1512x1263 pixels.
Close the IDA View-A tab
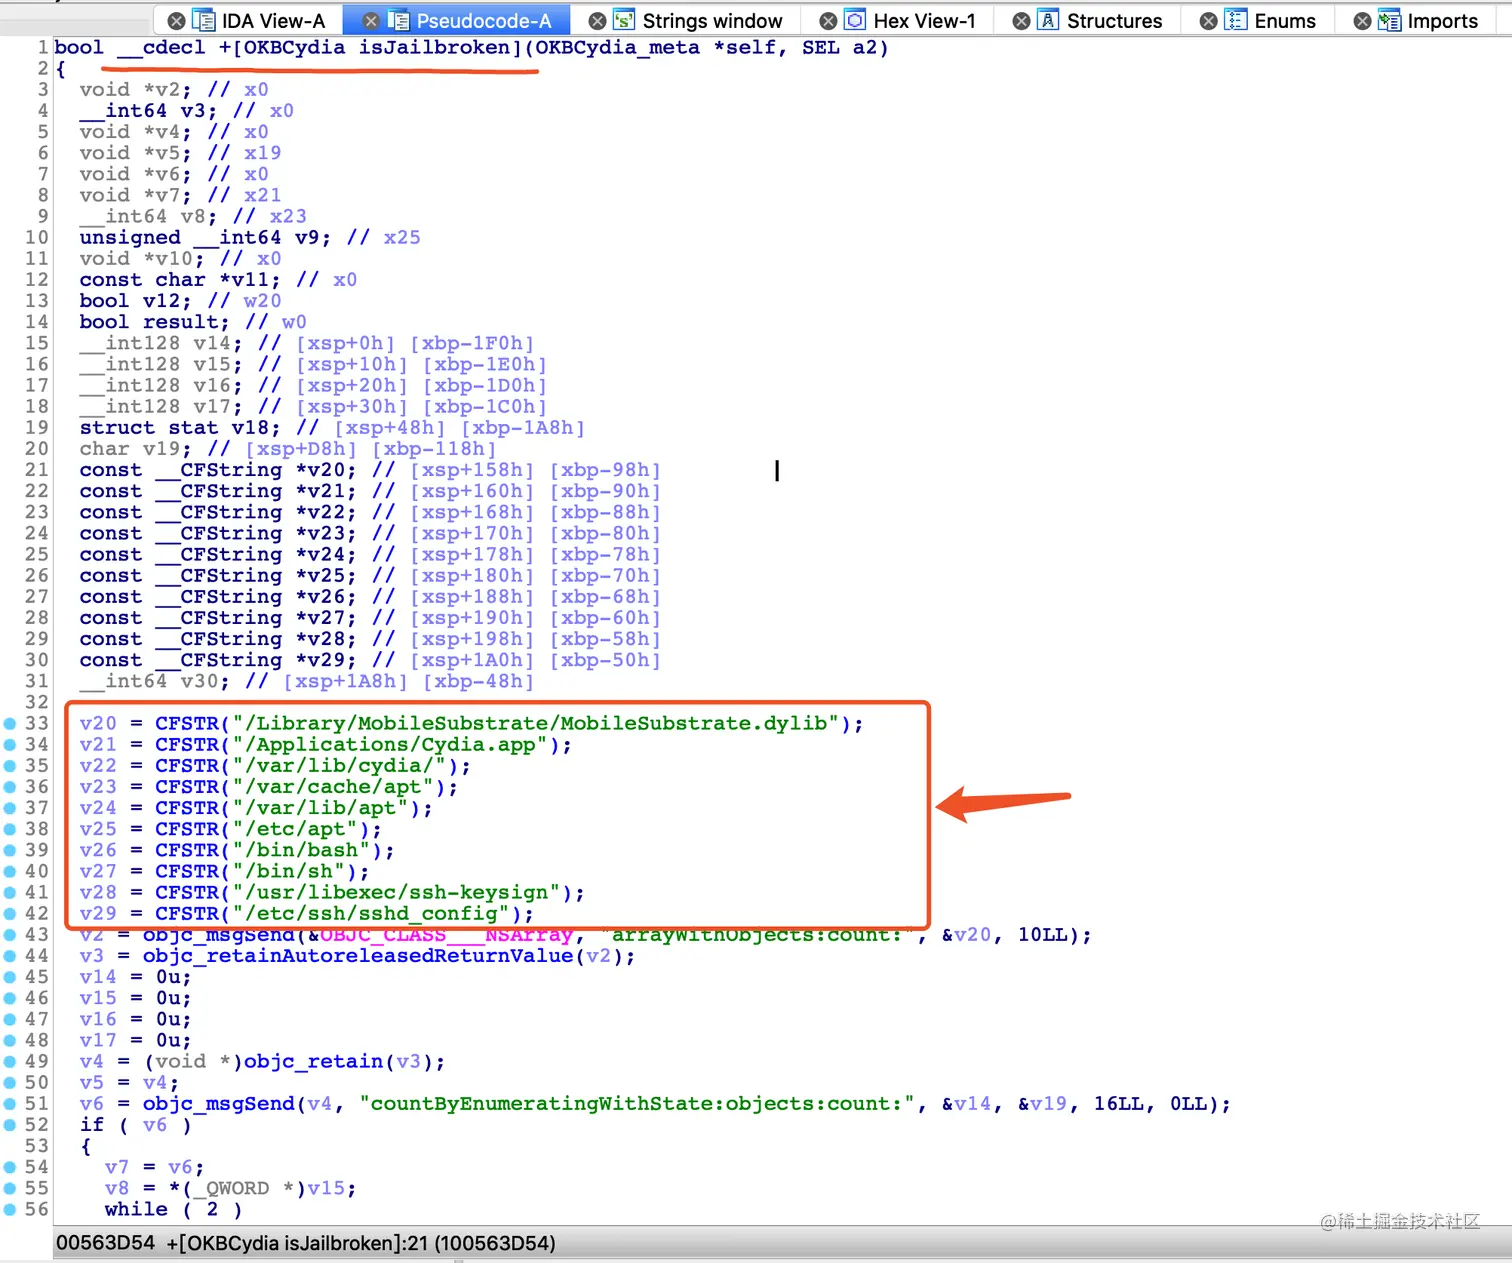(x=176, y=21)
